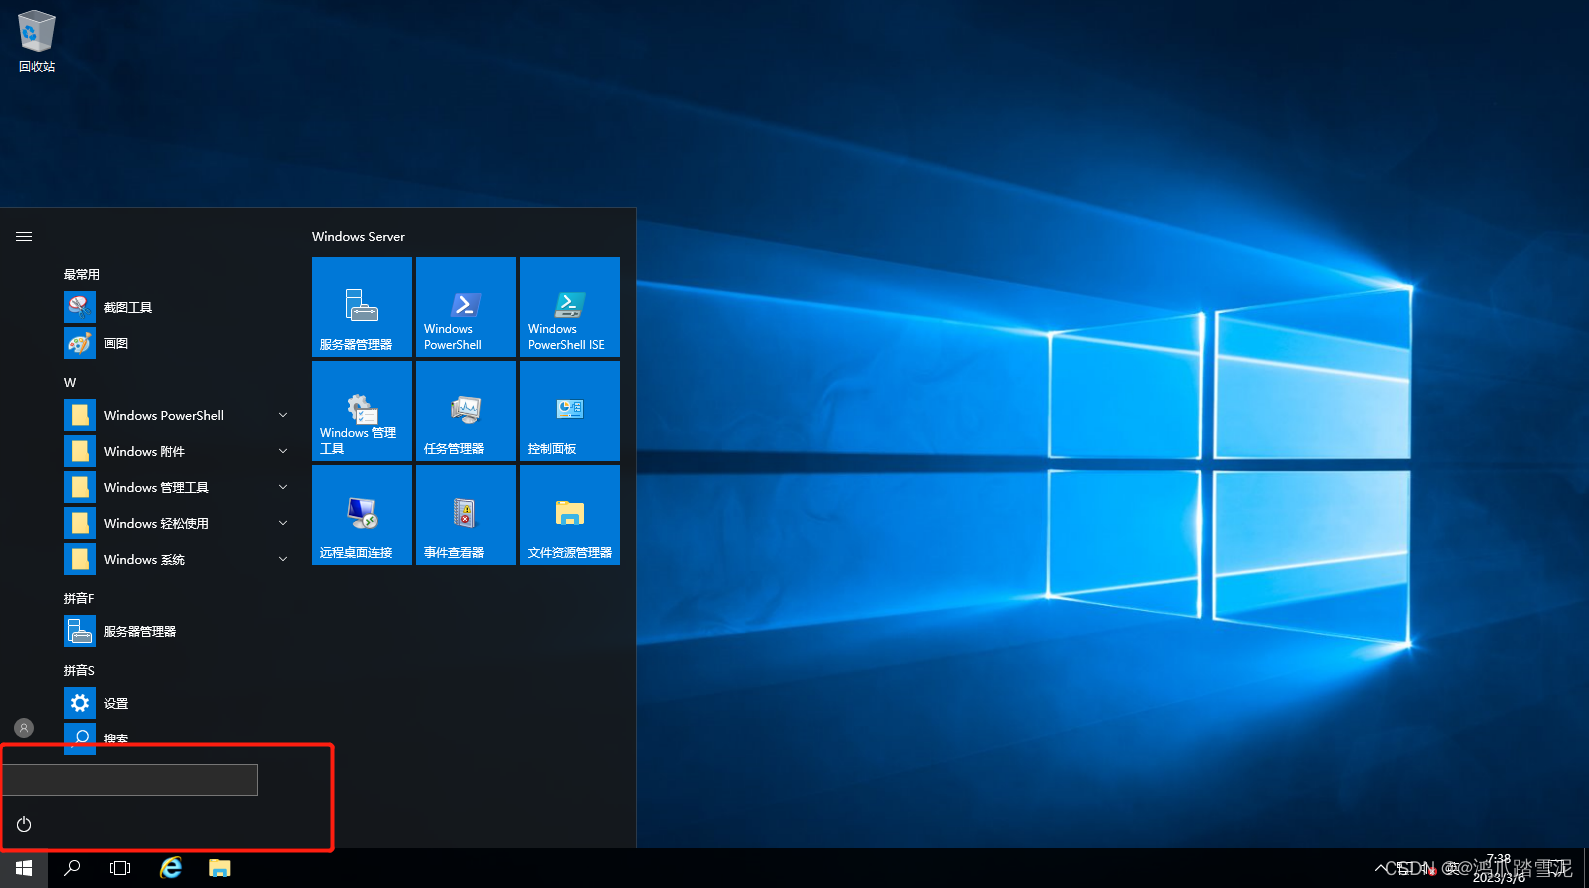The height and width of the screenshot is (888, 1589).
Task: Click the Windows PowerShell ISE tile
Action: point(570,307)
